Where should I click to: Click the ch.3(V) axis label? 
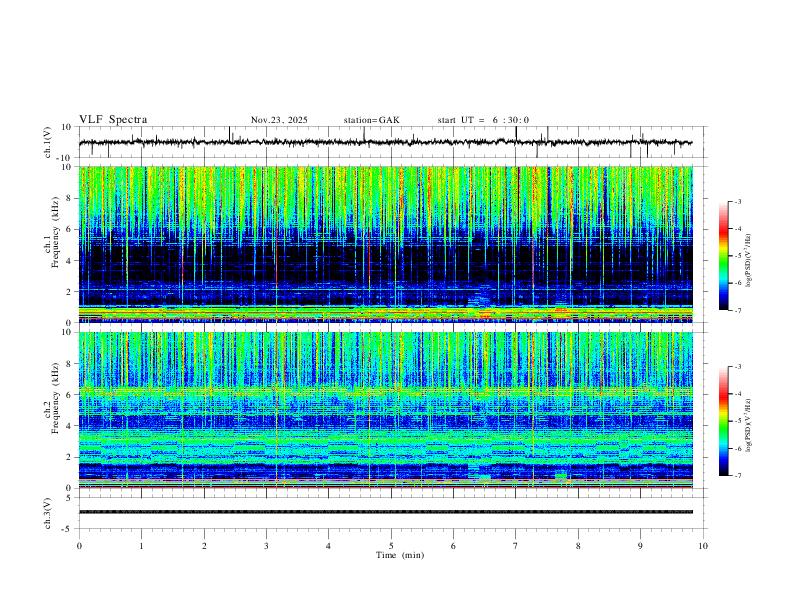point(48,514)
